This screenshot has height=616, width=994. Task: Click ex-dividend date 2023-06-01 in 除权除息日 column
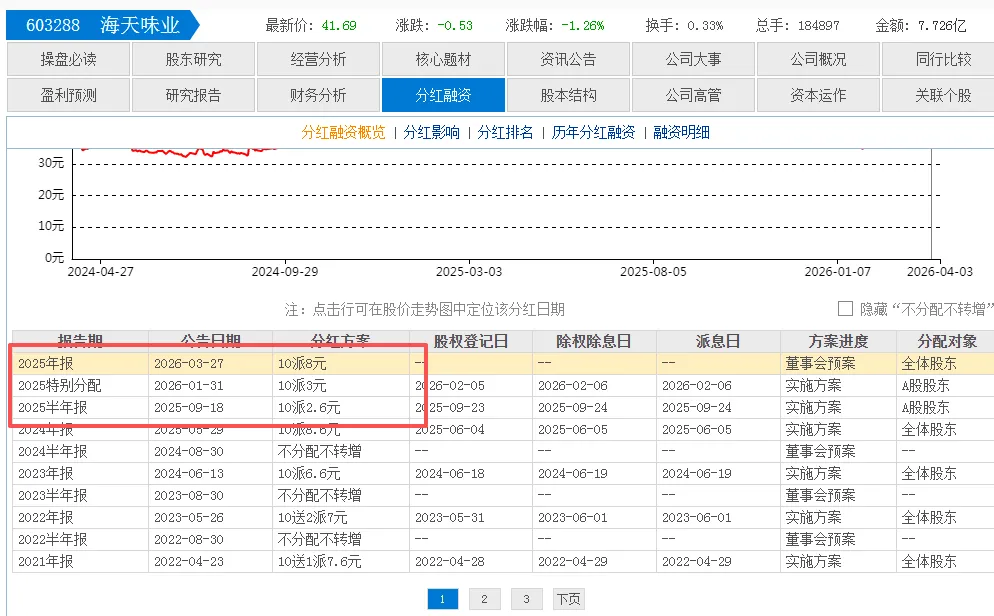pos(573,518)
